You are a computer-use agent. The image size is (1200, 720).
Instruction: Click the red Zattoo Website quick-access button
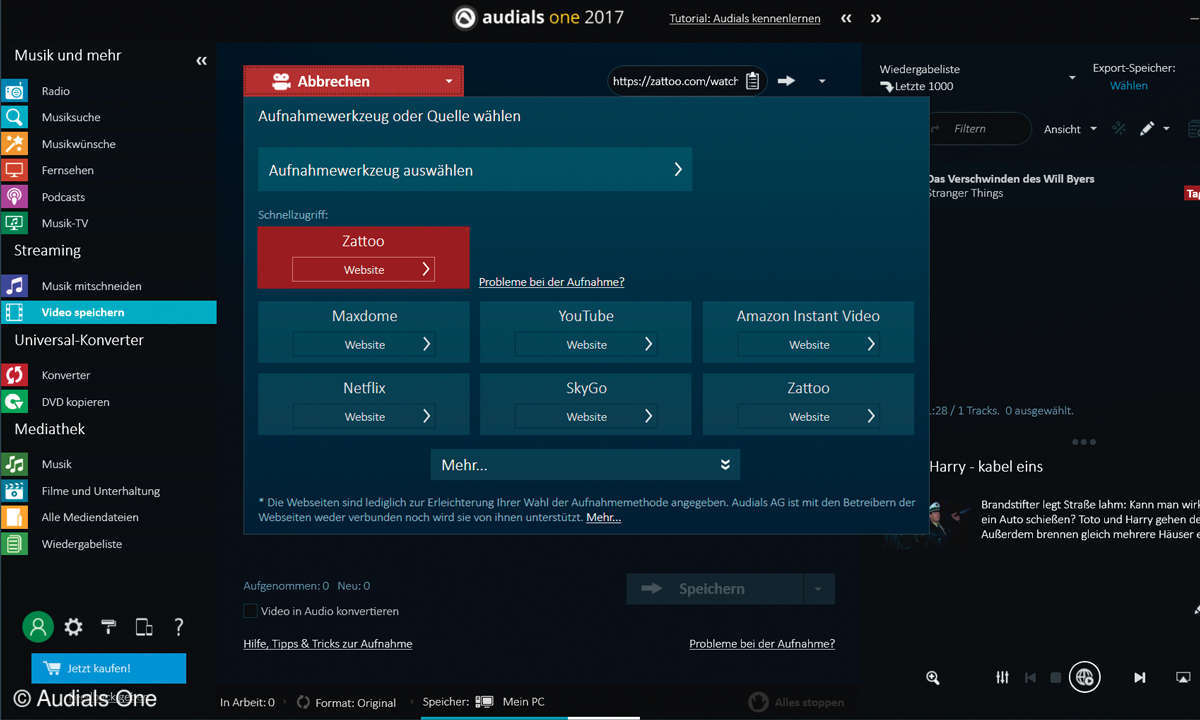(x=363, y=270)
